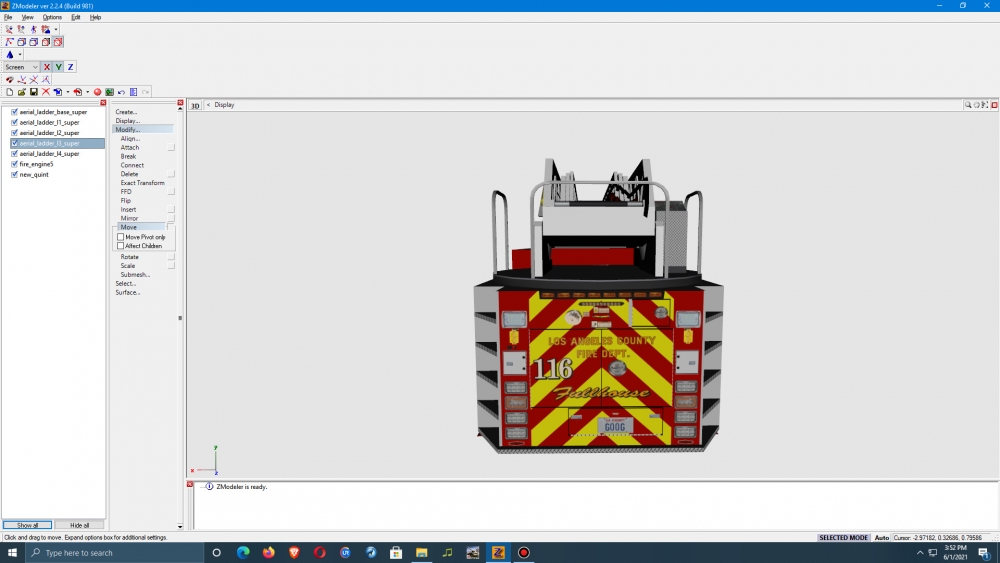
Task: Click the red-black magnet snap icon
Action: [10, 80]
